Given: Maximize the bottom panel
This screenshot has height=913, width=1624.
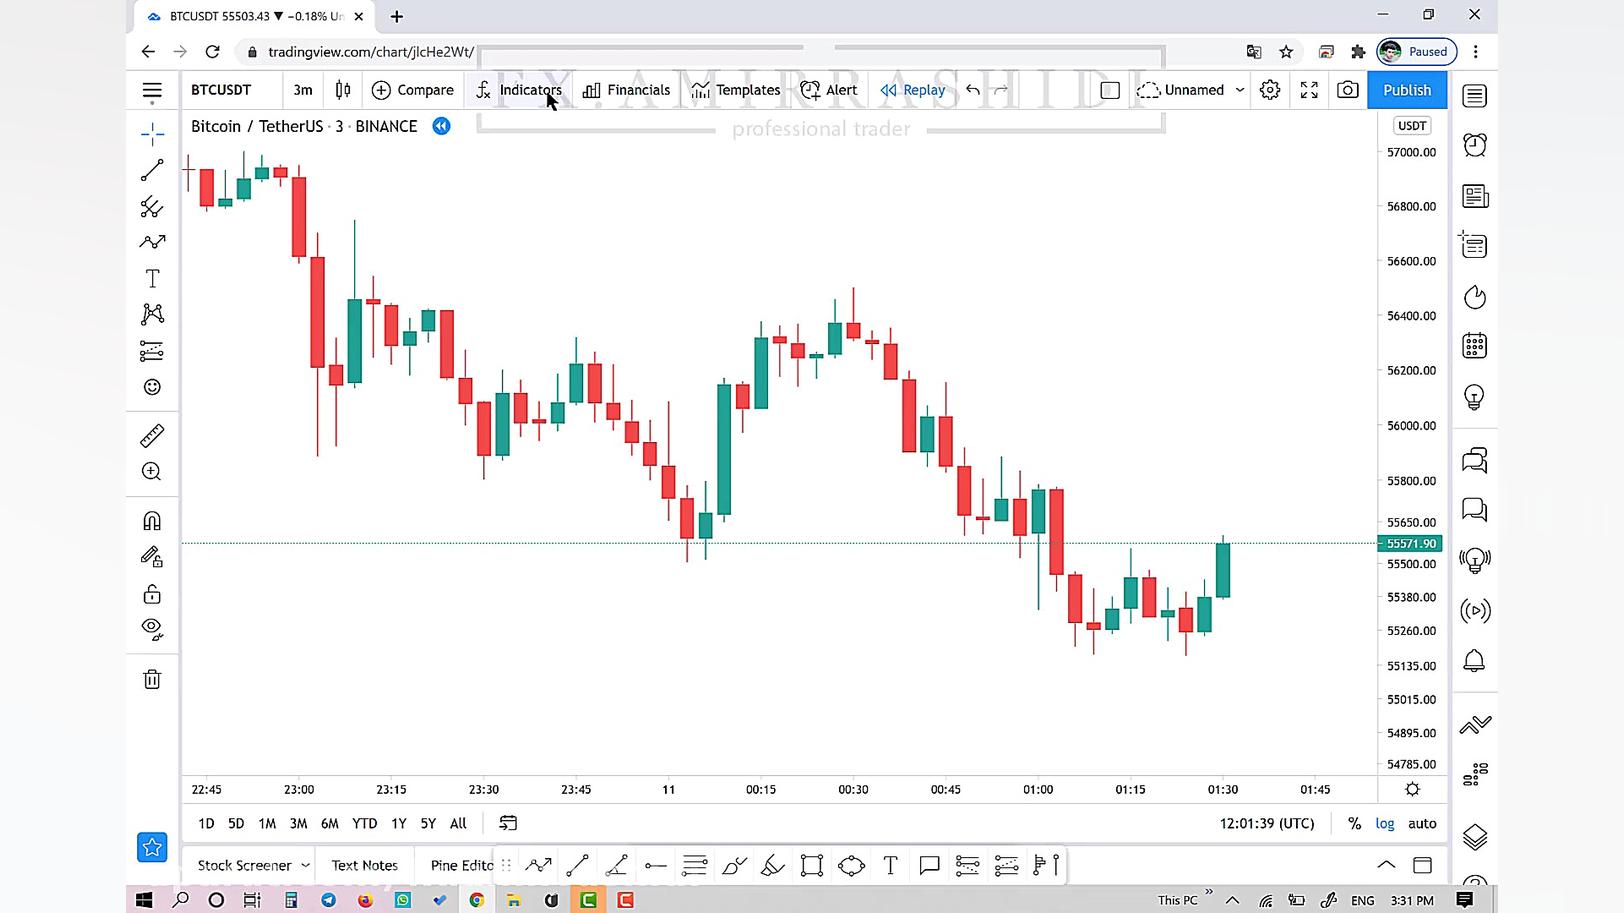Looking at the screenshot, I should pos(1422,865).
